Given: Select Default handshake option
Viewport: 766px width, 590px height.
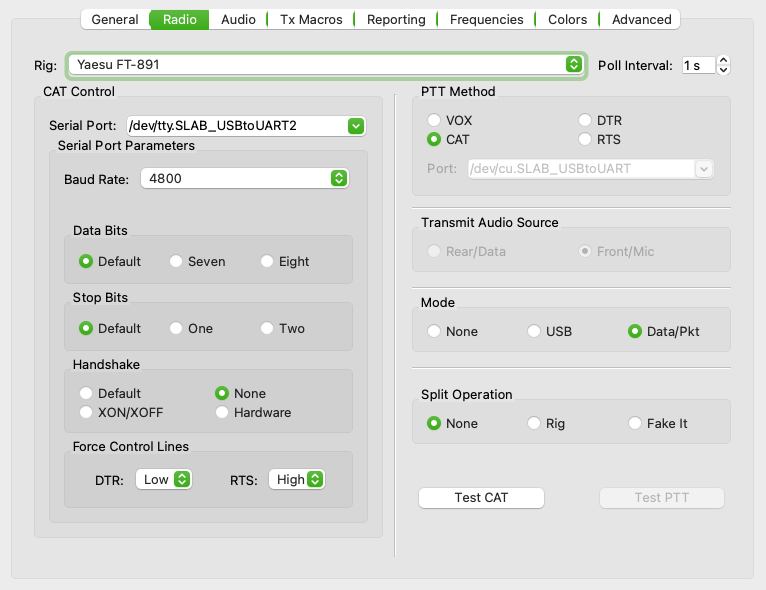Looking at the screenshot, I should (x=110, y=393).
